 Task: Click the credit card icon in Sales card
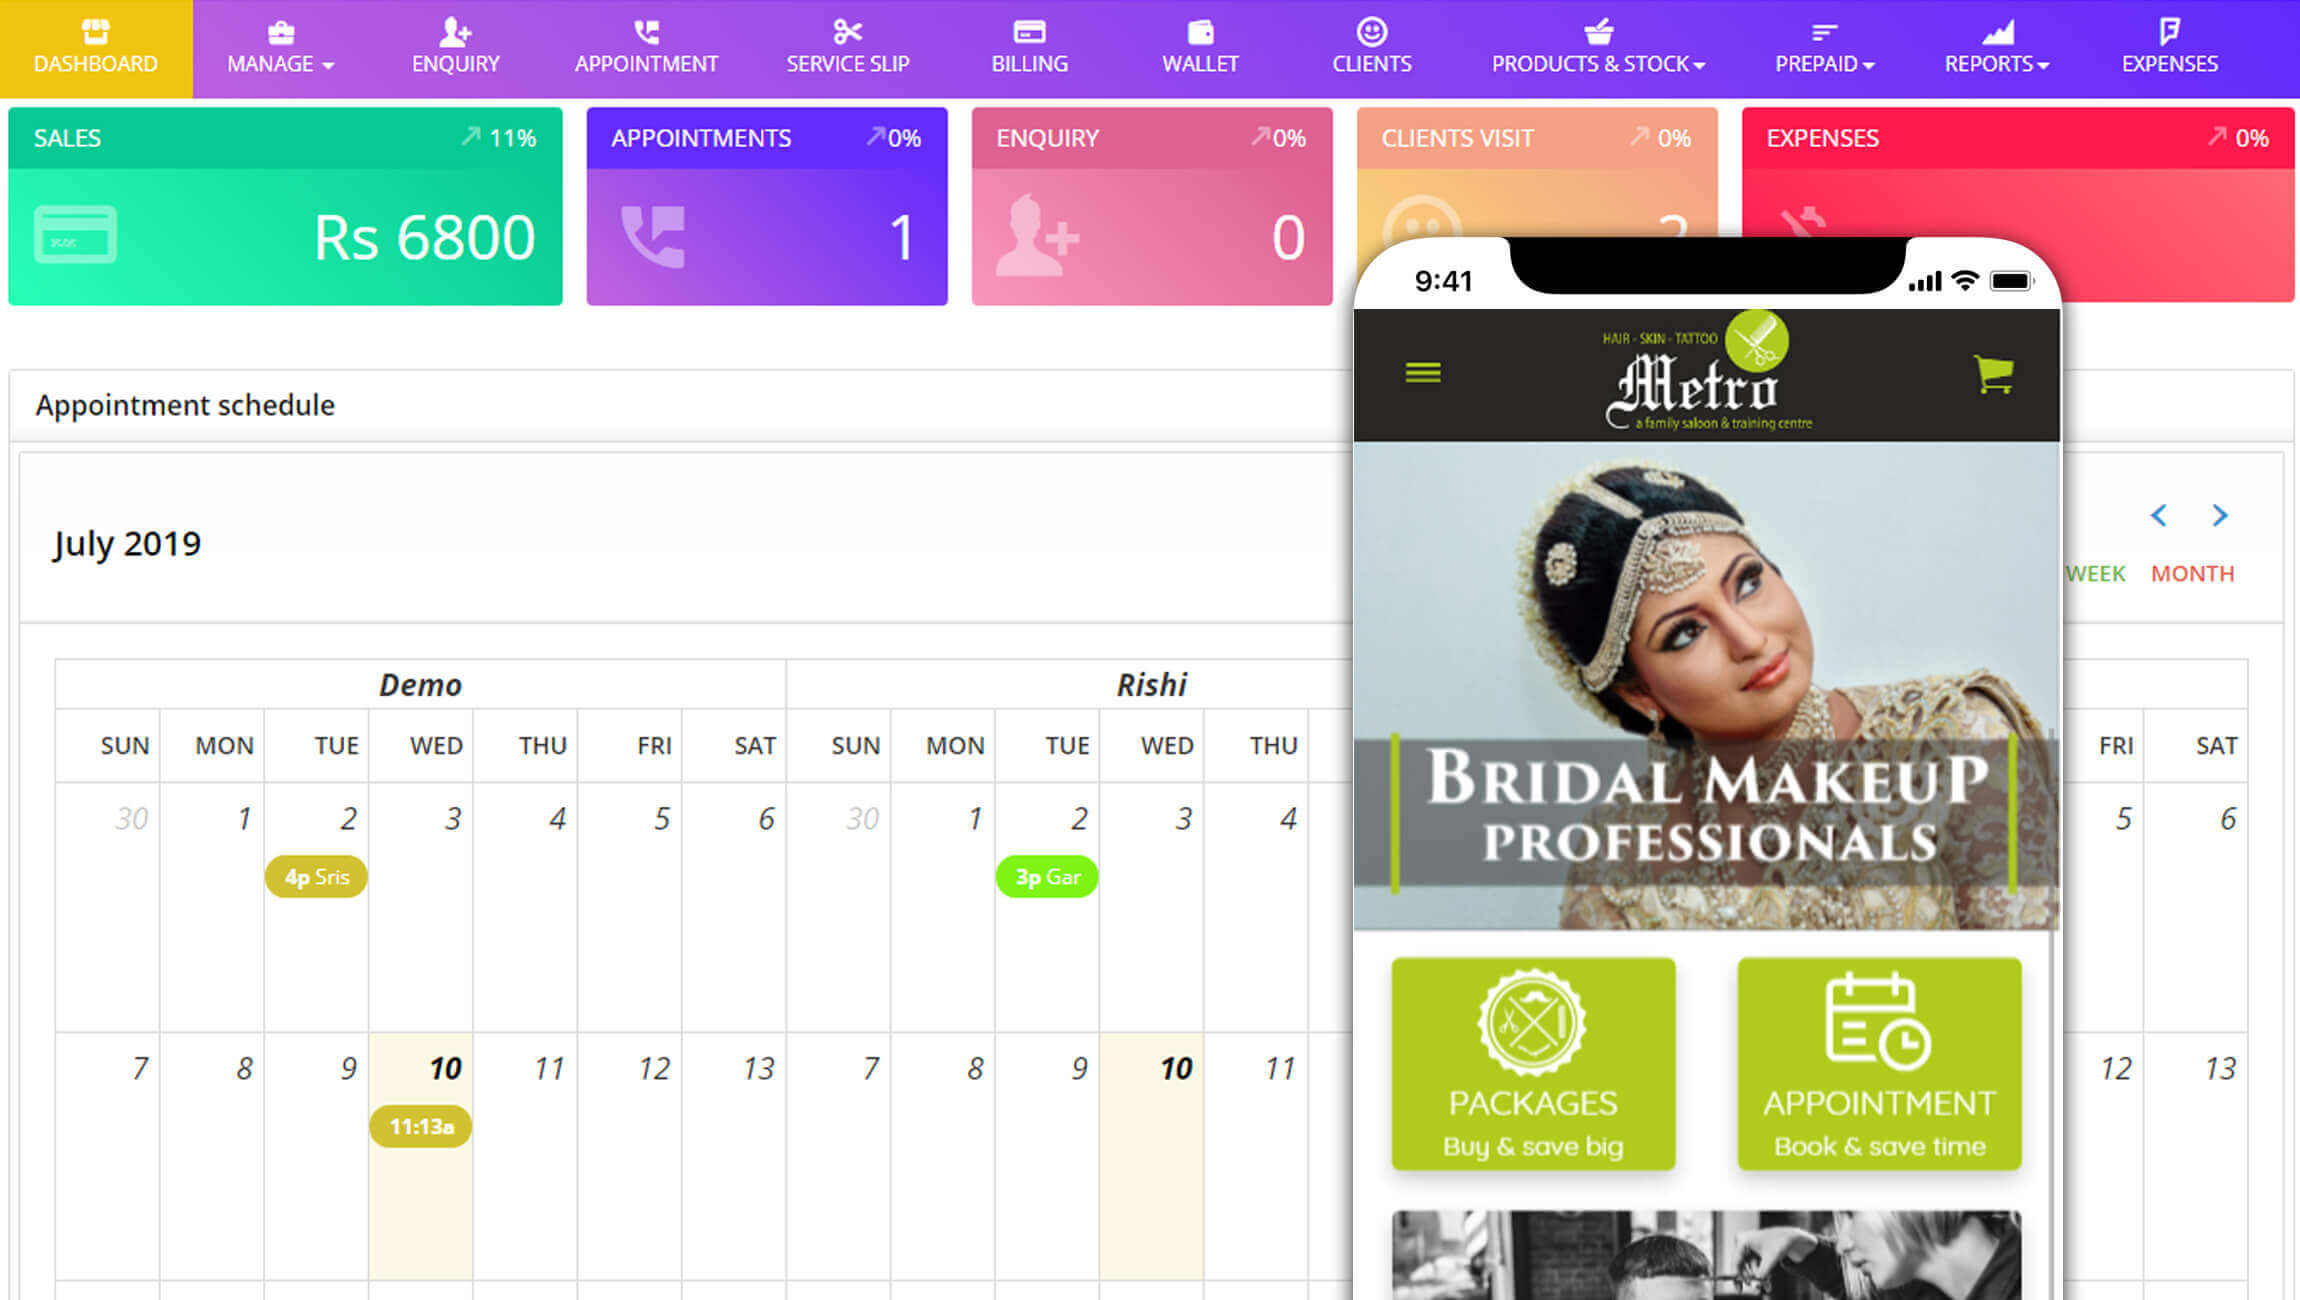(x=75, y=235)
